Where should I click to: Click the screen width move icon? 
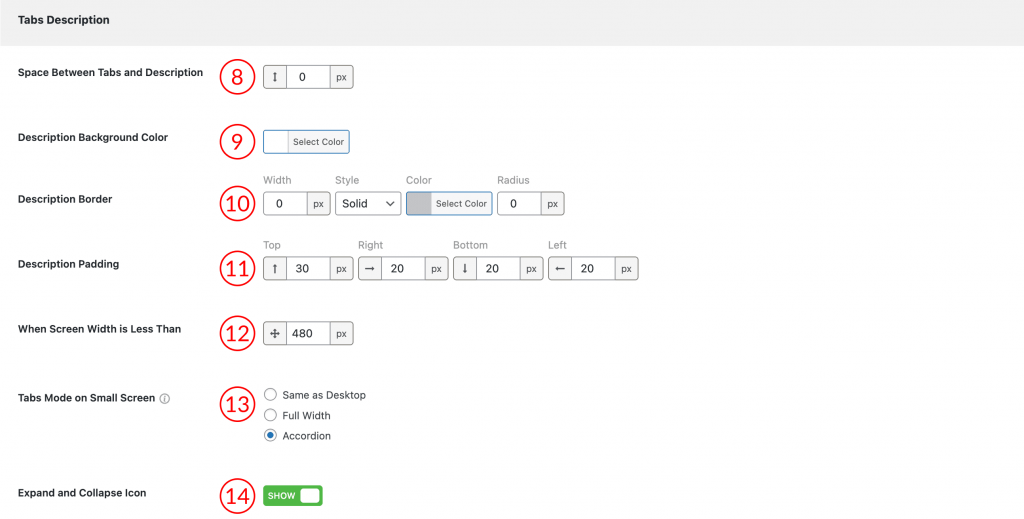click(x=275, y=334)
